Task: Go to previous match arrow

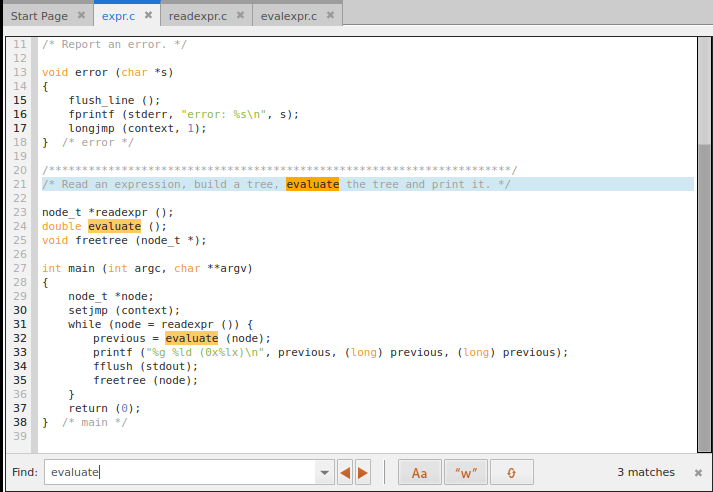Action: click(345, 472)
